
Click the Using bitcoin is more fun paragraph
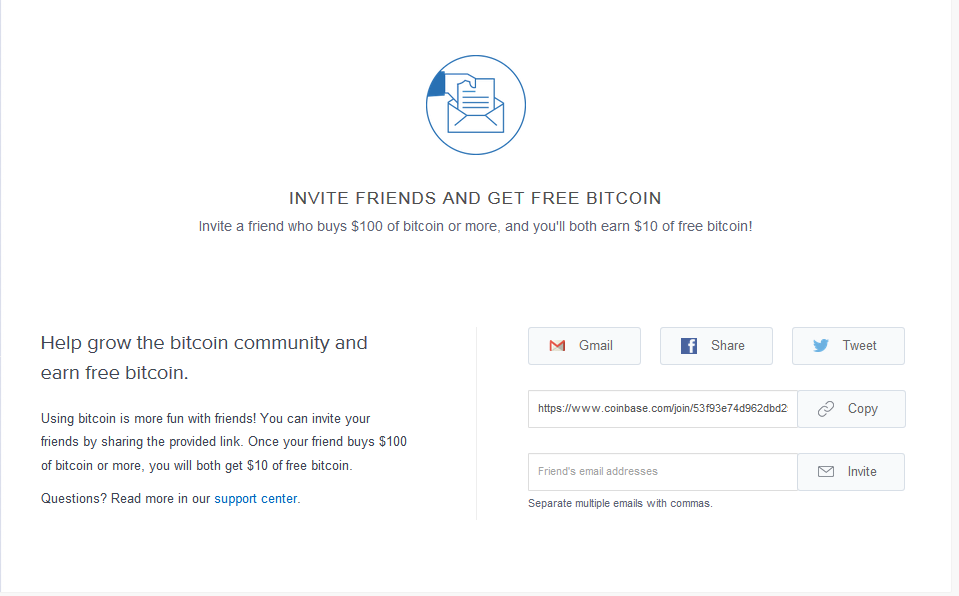224,441
